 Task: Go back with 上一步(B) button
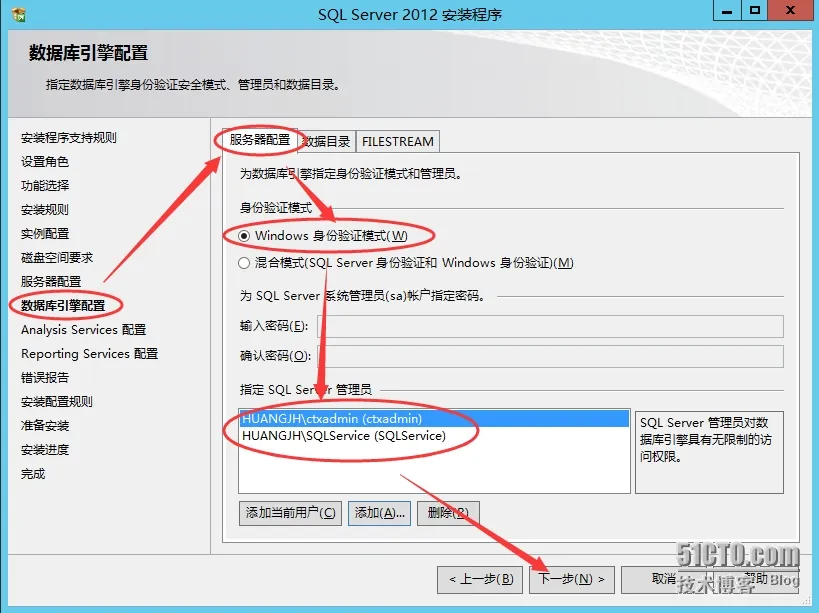(x=480, y=580)
